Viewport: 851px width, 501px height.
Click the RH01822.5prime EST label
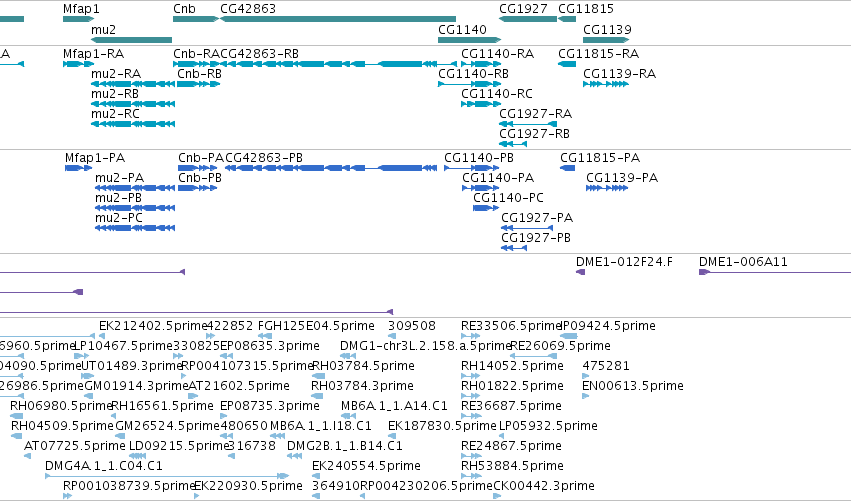click(x=512, y=386)
